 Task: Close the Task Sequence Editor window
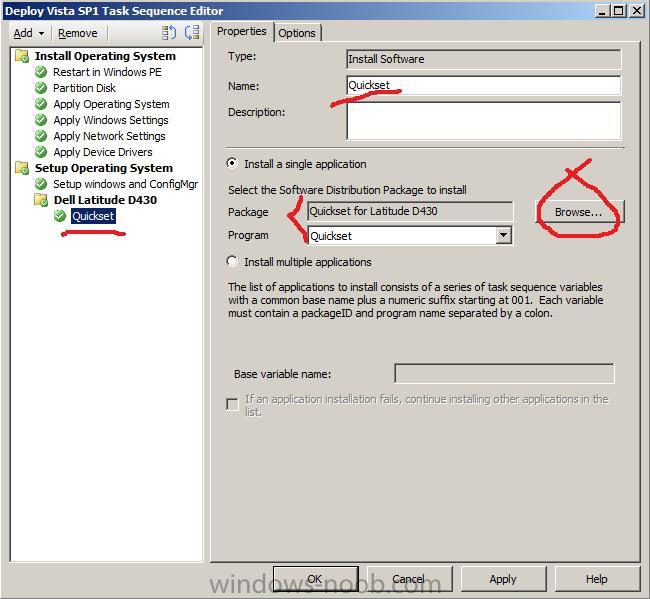tap(637, 11)
